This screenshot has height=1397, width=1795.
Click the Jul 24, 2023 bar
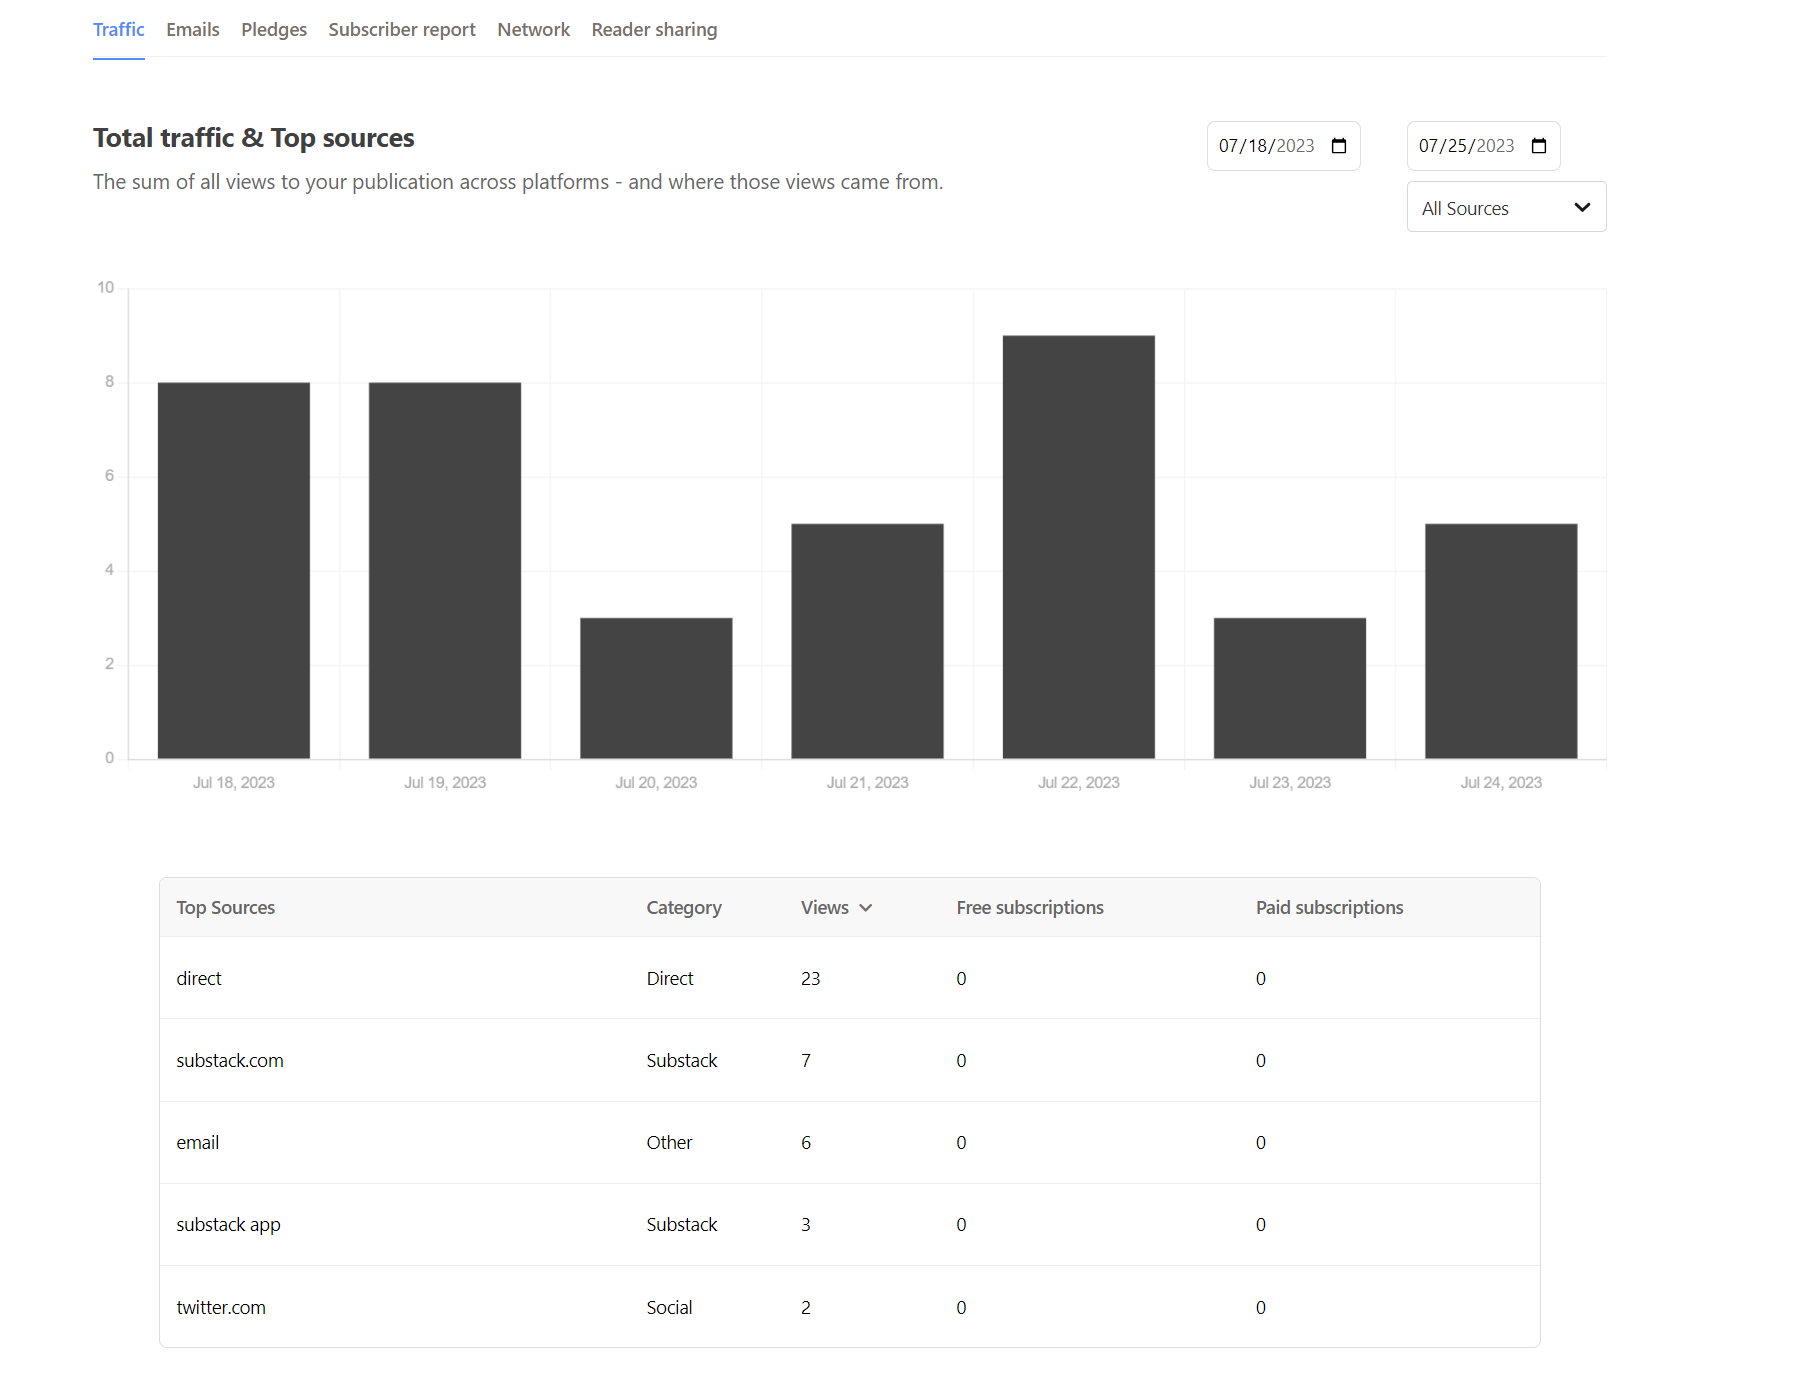(x=1501, y=641)
